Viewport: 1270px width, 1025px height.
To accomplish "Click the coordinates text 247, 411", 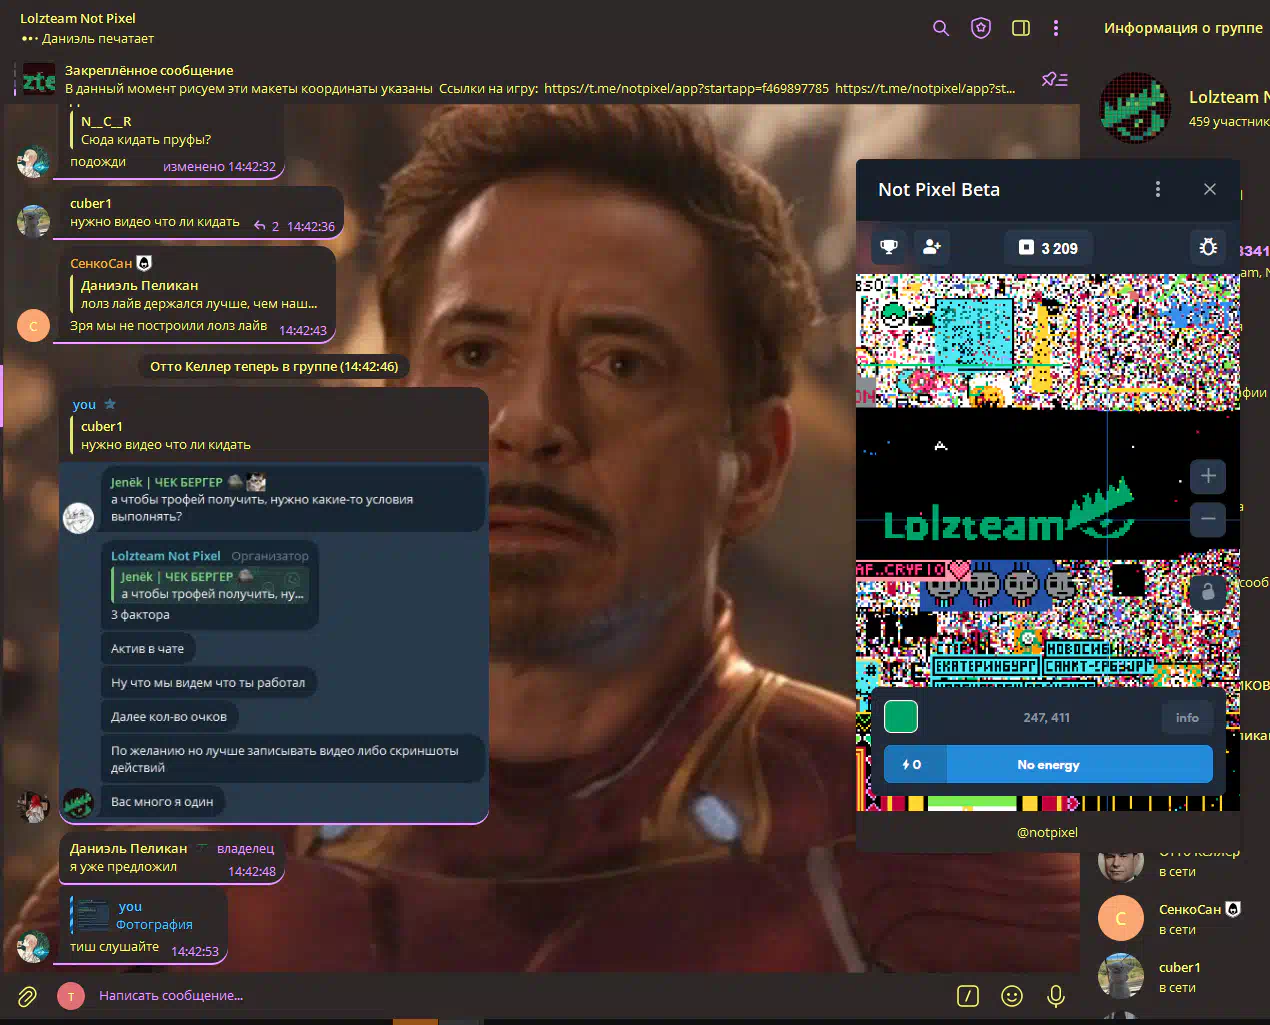I will tap(1046, 717).
